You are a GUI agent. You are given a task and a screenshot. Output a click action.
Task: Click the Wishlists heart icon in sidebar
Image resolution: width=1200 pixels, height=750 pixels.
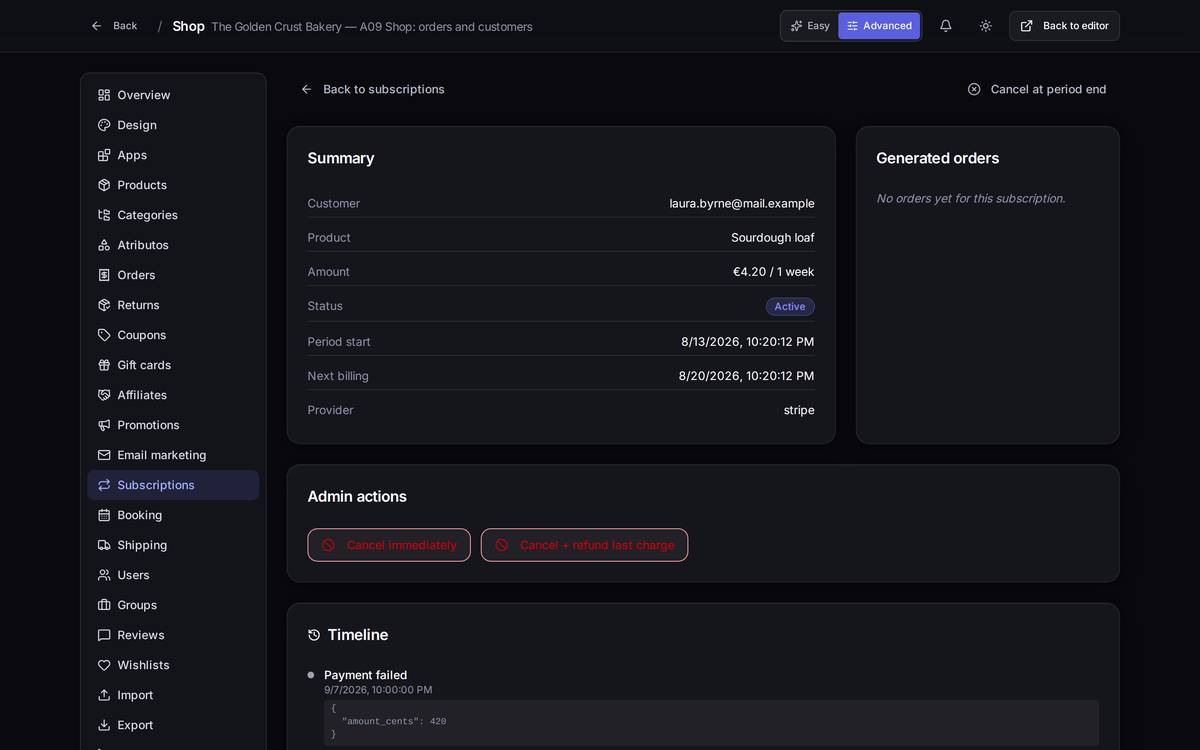[104, 665]
